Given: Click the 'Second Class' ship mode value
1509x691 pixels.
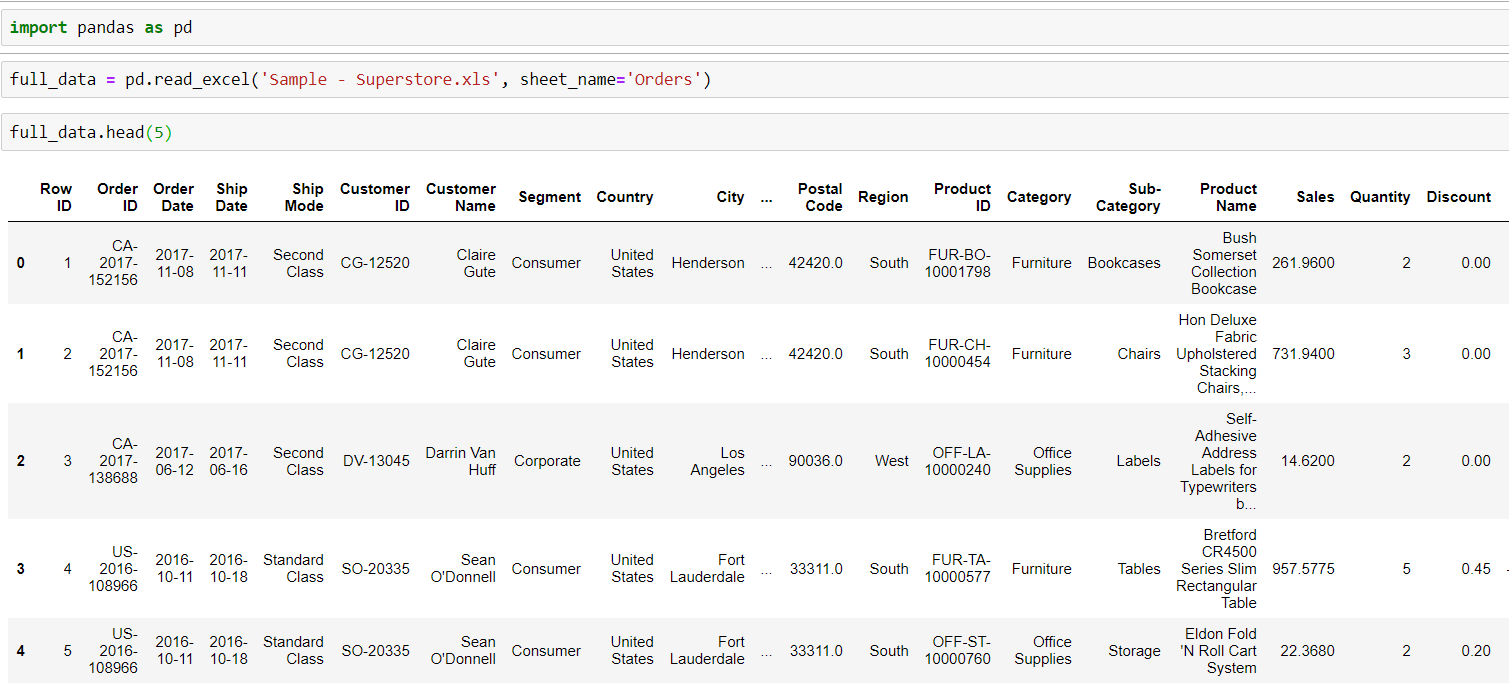Looking at the screenshot, I should pyautogui.click(x=297, y=263).
